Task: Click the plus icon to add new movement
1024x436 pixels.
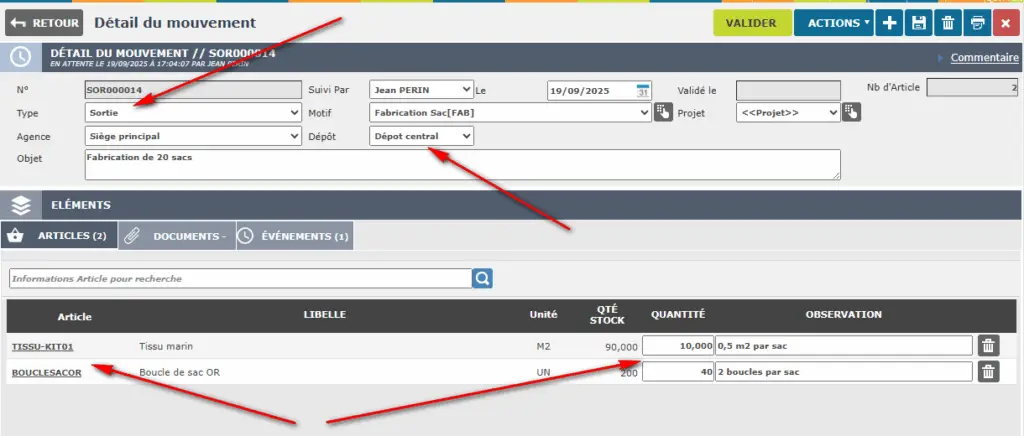Action: [x=890, y=23]
